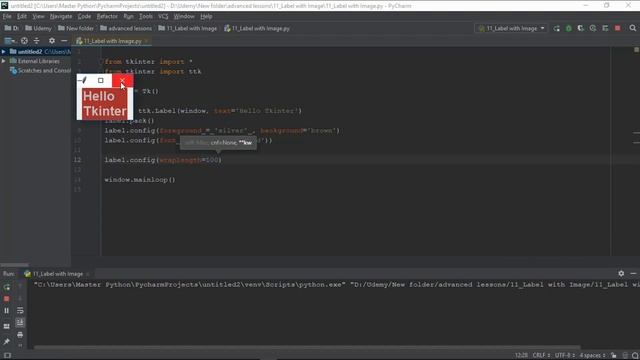Viewport: 640px width, 360px height.
Task: Click Scroll from Source target icon
Action: point(24,41)
